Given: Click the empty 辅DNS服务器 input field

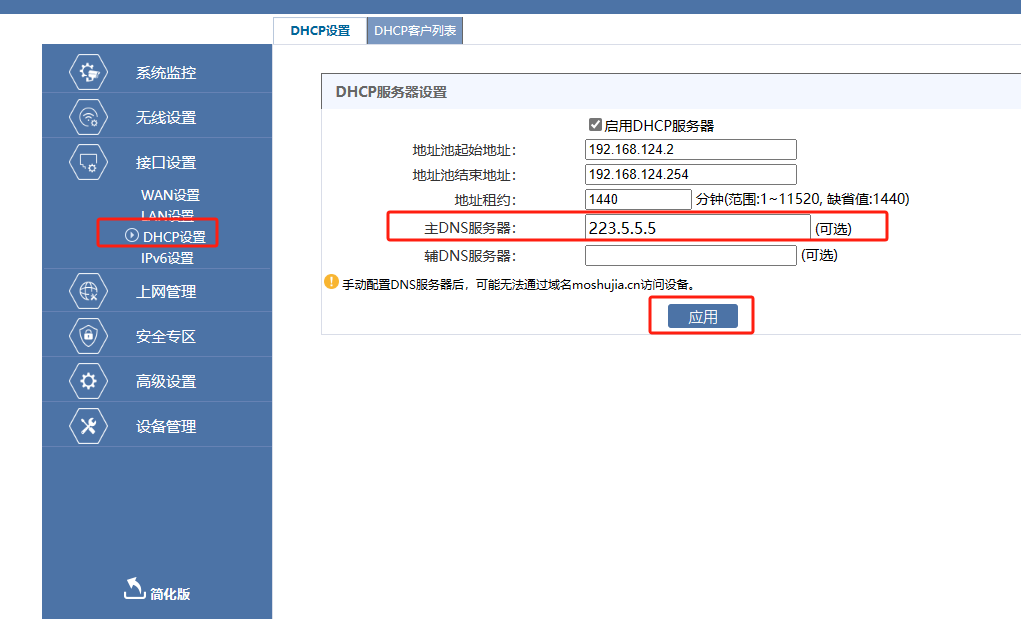Looking at the screenshot, I should [x=690, y=255].
